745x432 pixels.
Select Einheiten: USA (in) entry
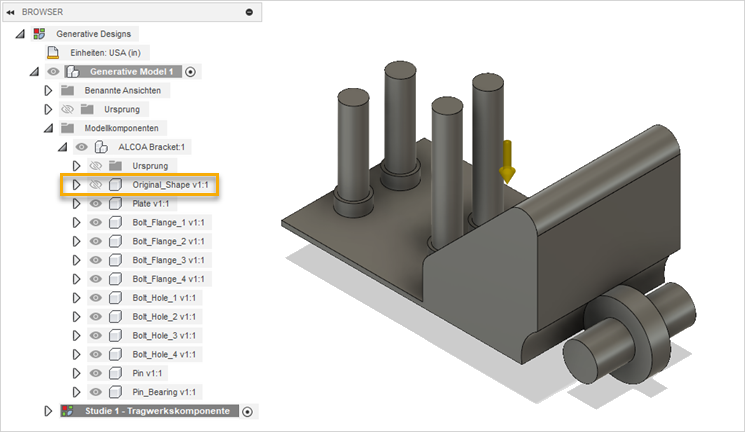pos(105,53)
